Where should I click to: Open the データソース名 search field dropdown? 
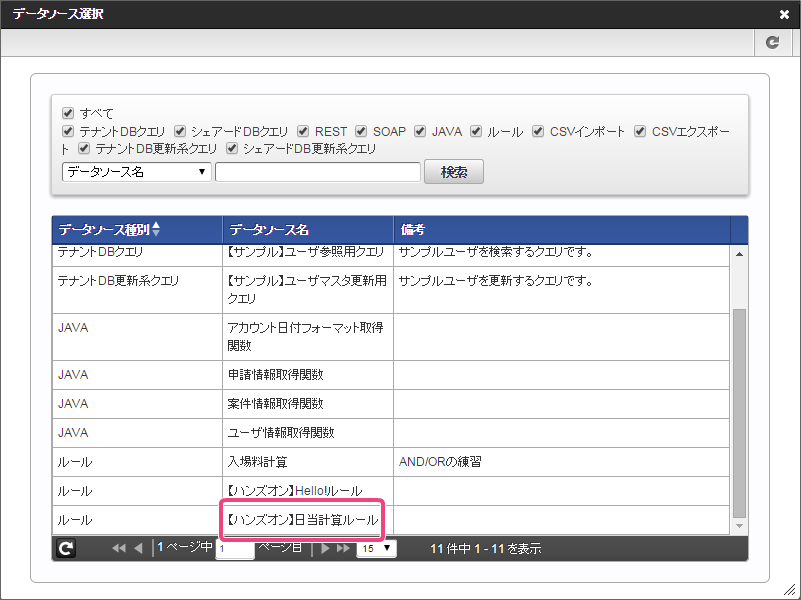point(136,172)
